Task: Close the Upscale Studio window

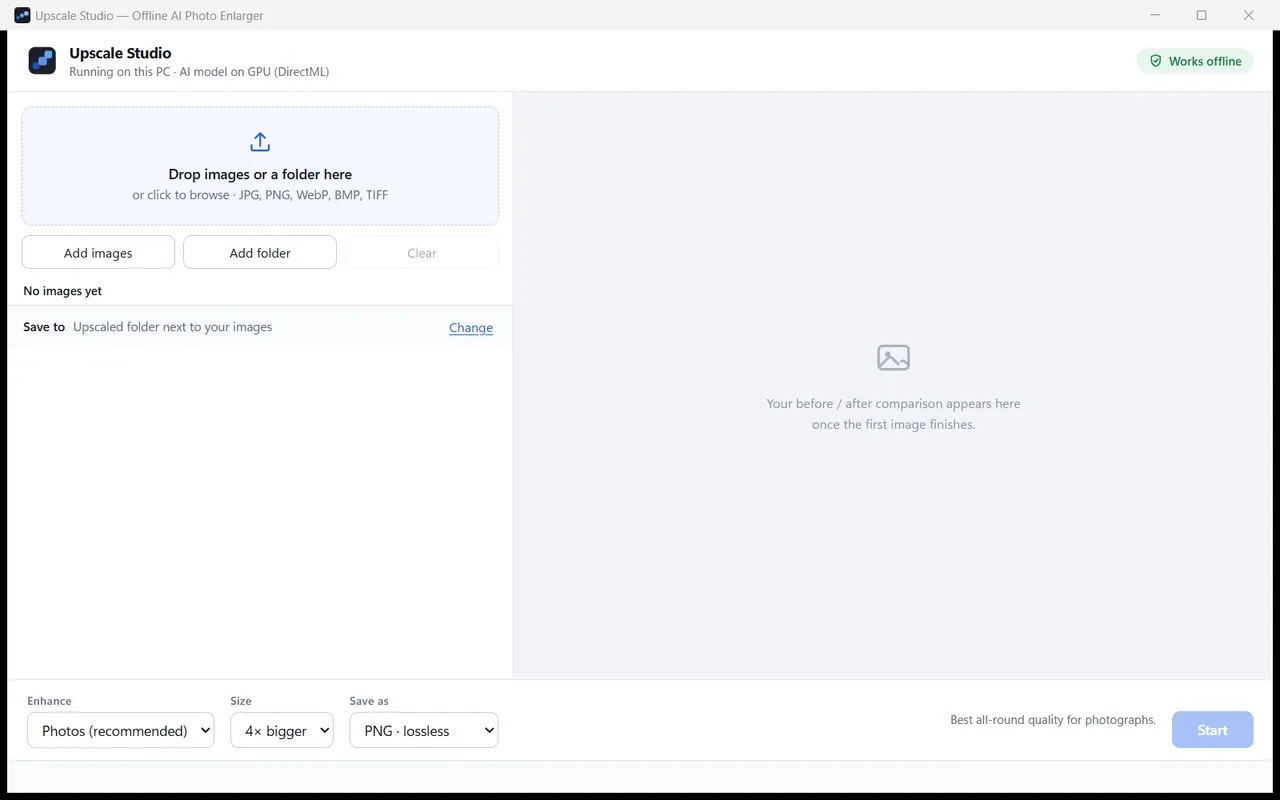Action: coord(1249,15)
